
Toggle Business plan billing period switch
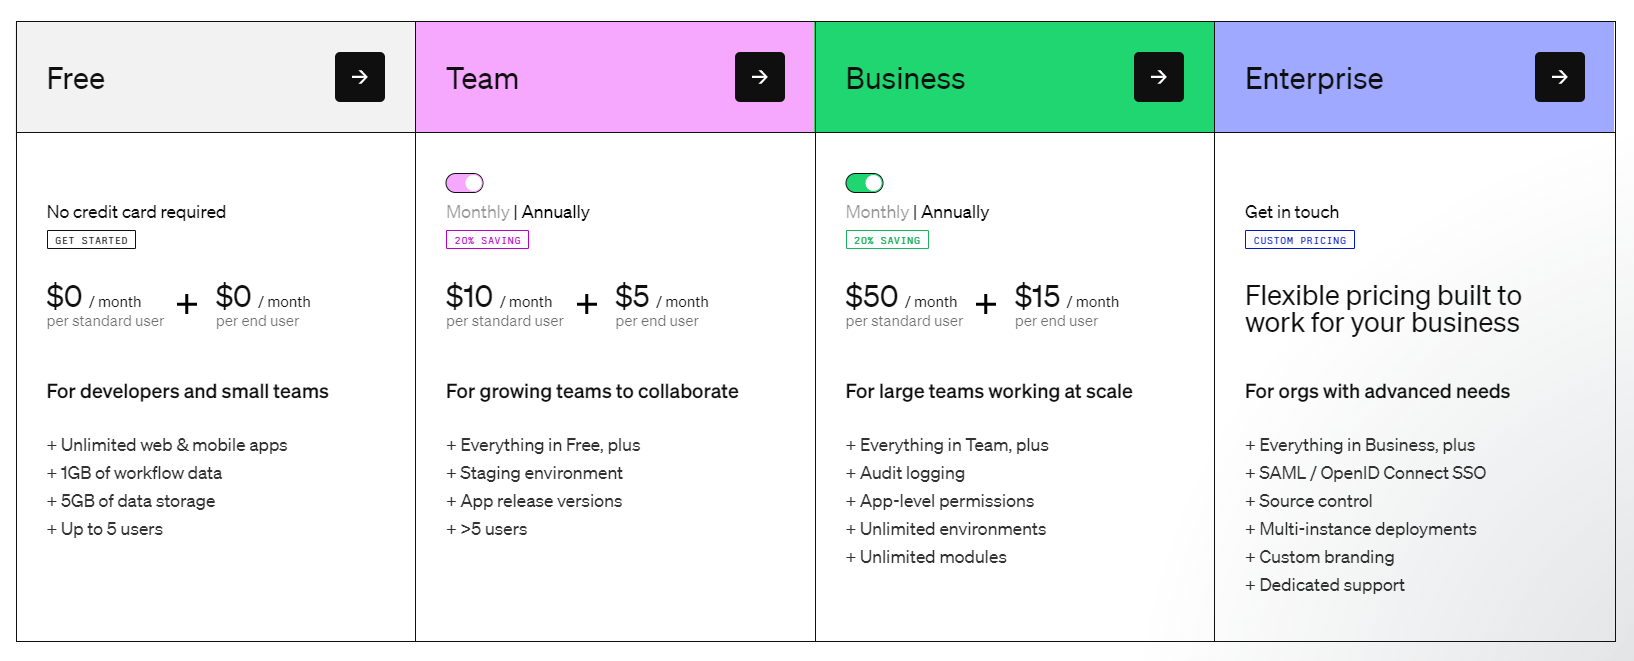coord(864,183)
